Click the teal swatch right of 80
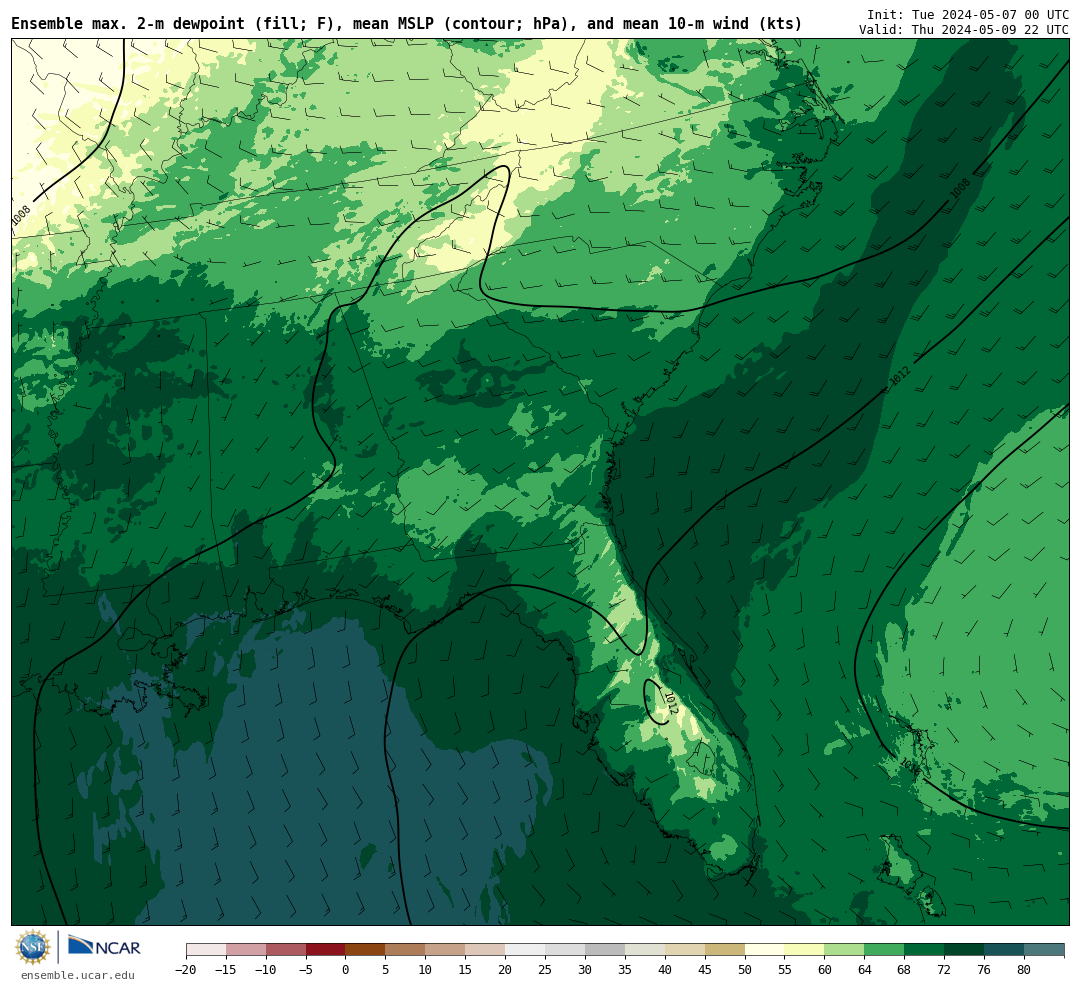 (x=1043, y=950)
